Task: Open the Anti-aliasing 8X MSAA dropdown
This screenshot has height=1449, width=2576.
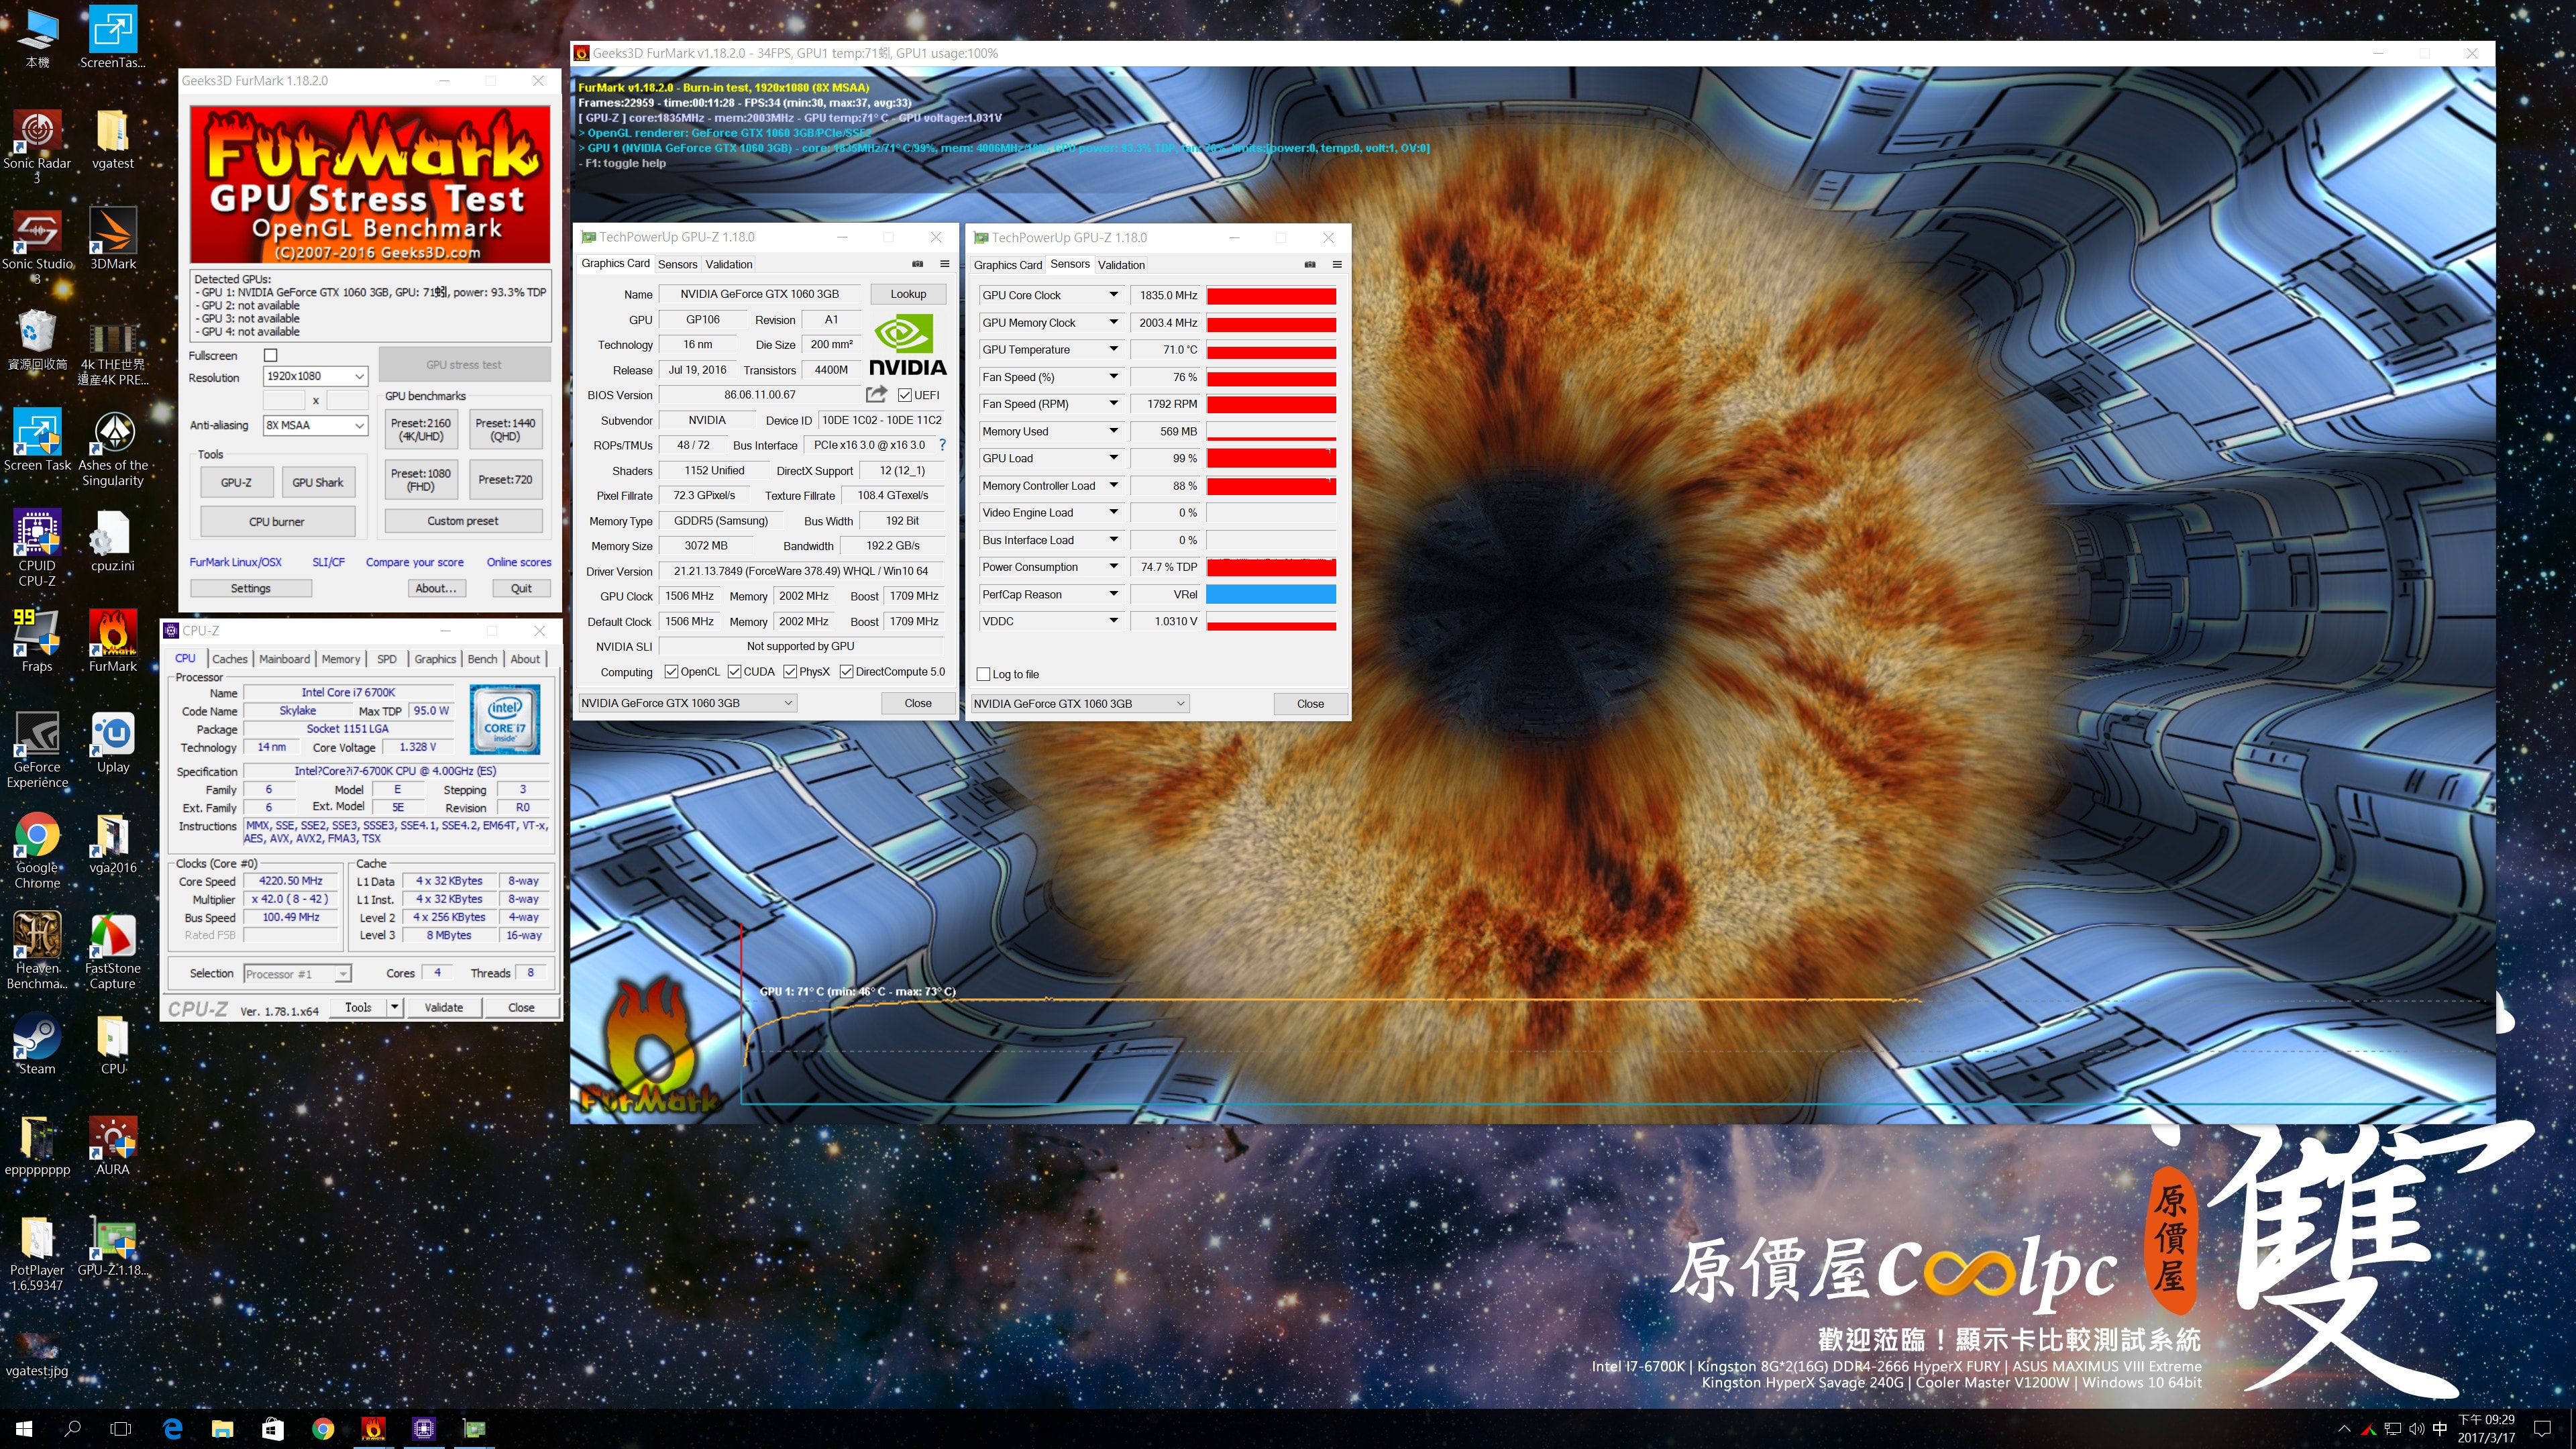Action: click(315, 425)
